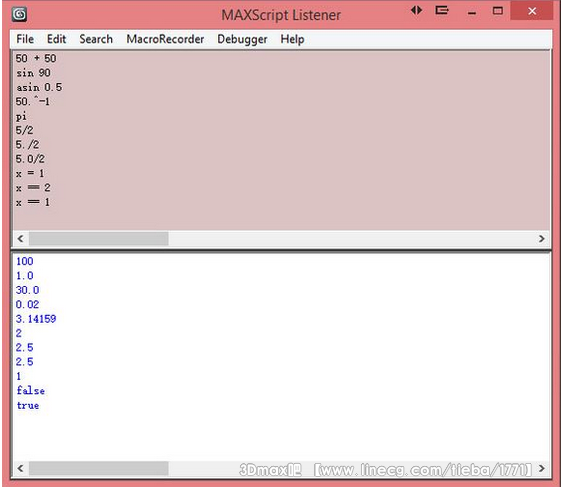Click the macro pane horizontal scrollbar thumb
The height and width of the screenshot is (487, 561).
pyautogui.click(x=99, y=238)
